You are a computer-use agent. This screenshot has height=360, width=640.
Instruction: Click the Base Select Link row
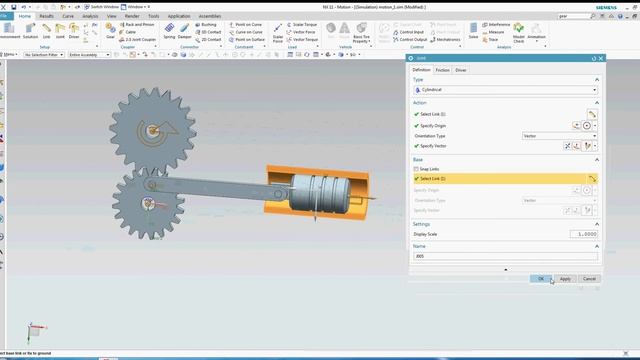(506, 179)
